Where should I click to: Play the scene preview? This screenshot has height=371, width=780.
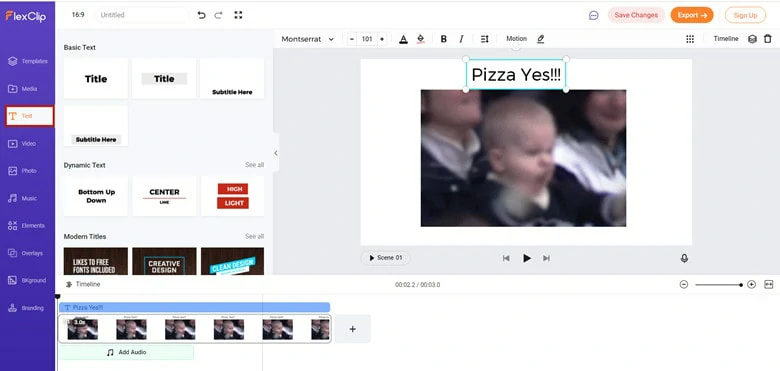(x=527, y=258)
